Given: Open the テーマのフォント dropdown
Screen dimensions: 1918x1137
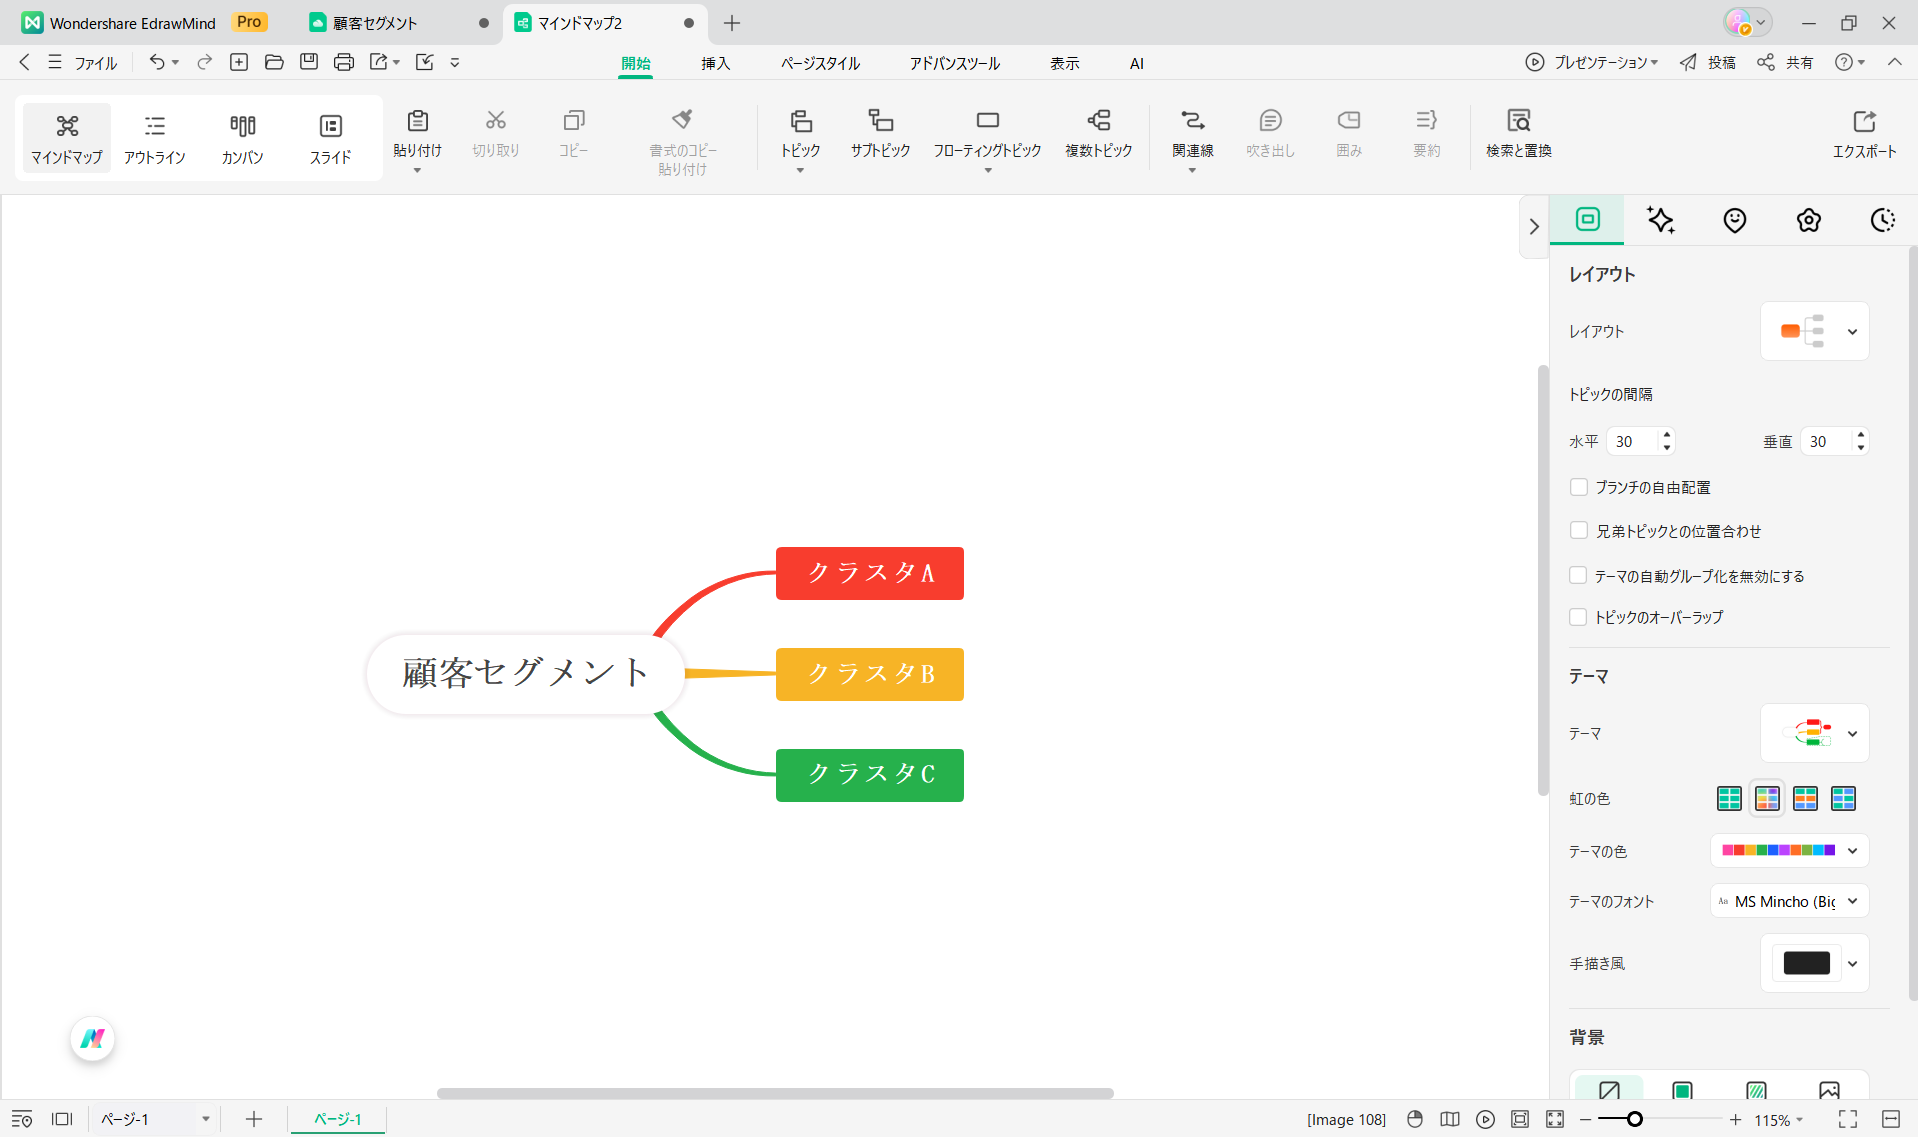Looking at the screenshot, I should pyautogui.click(x=1855, y=901).
